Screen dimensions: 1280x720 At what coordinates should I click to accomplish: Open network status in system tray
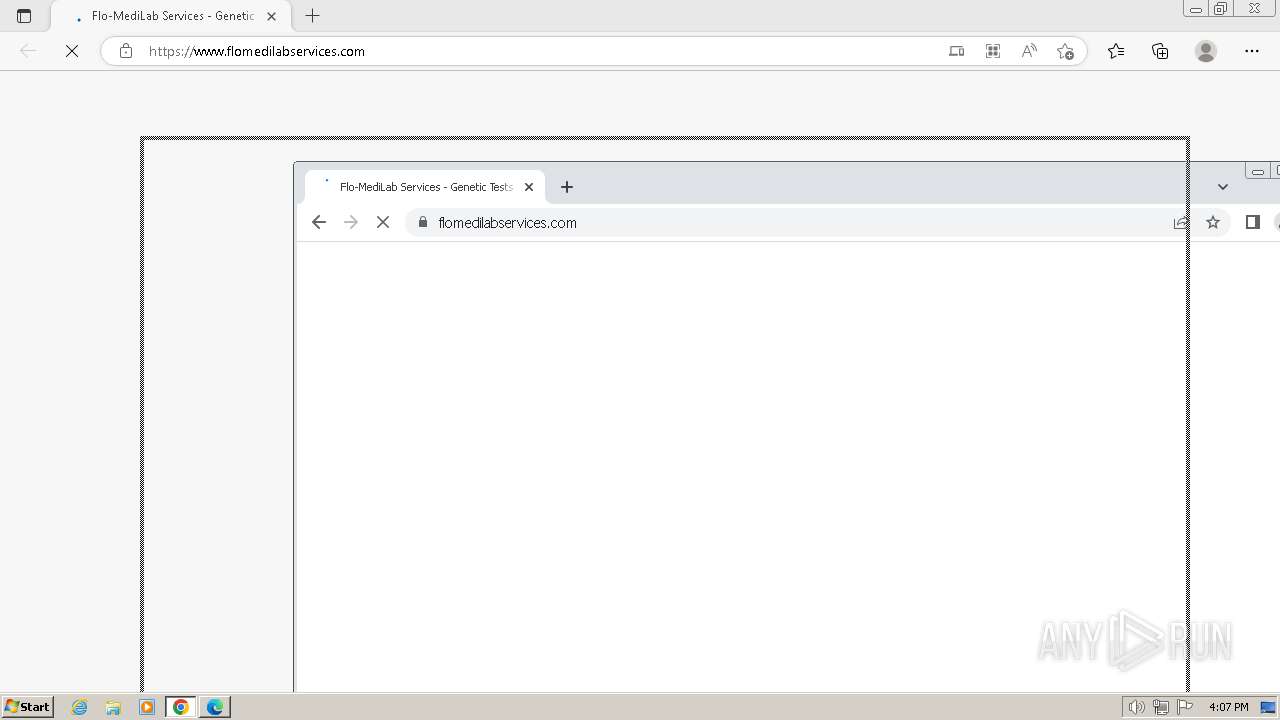1161,707
